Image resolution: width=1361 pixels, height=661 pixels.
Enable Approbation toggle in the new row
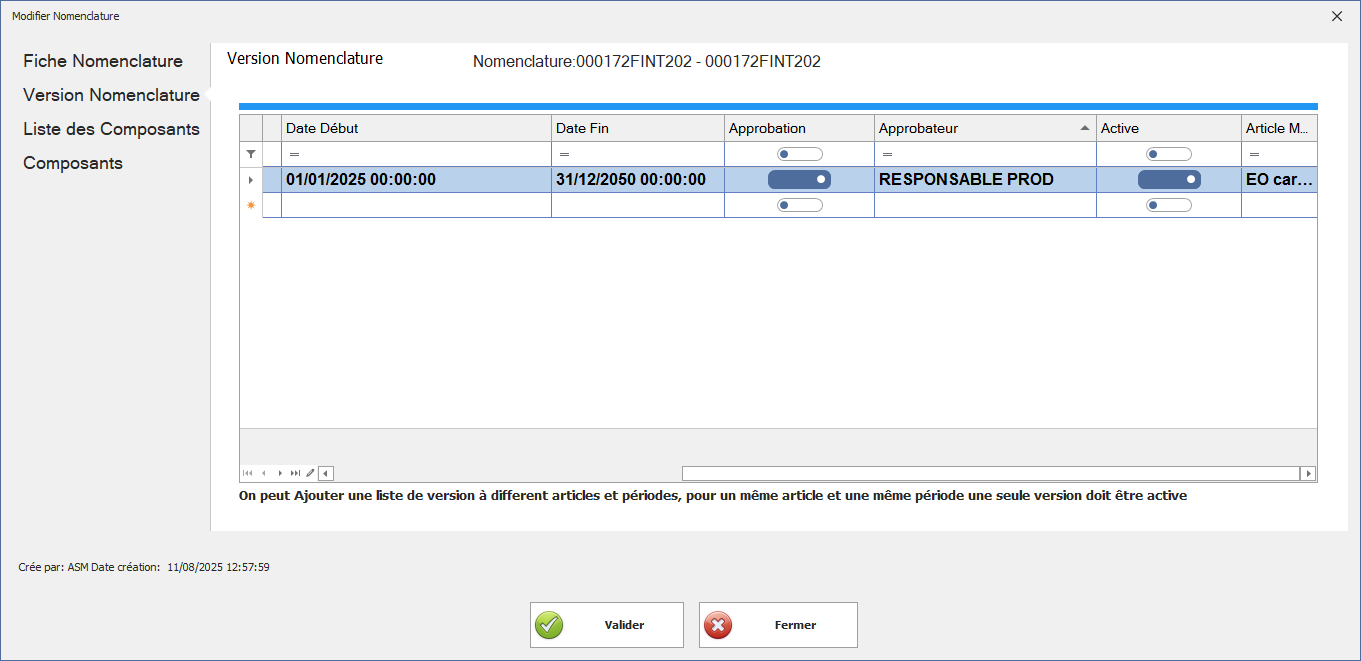[x=799, y=205]
